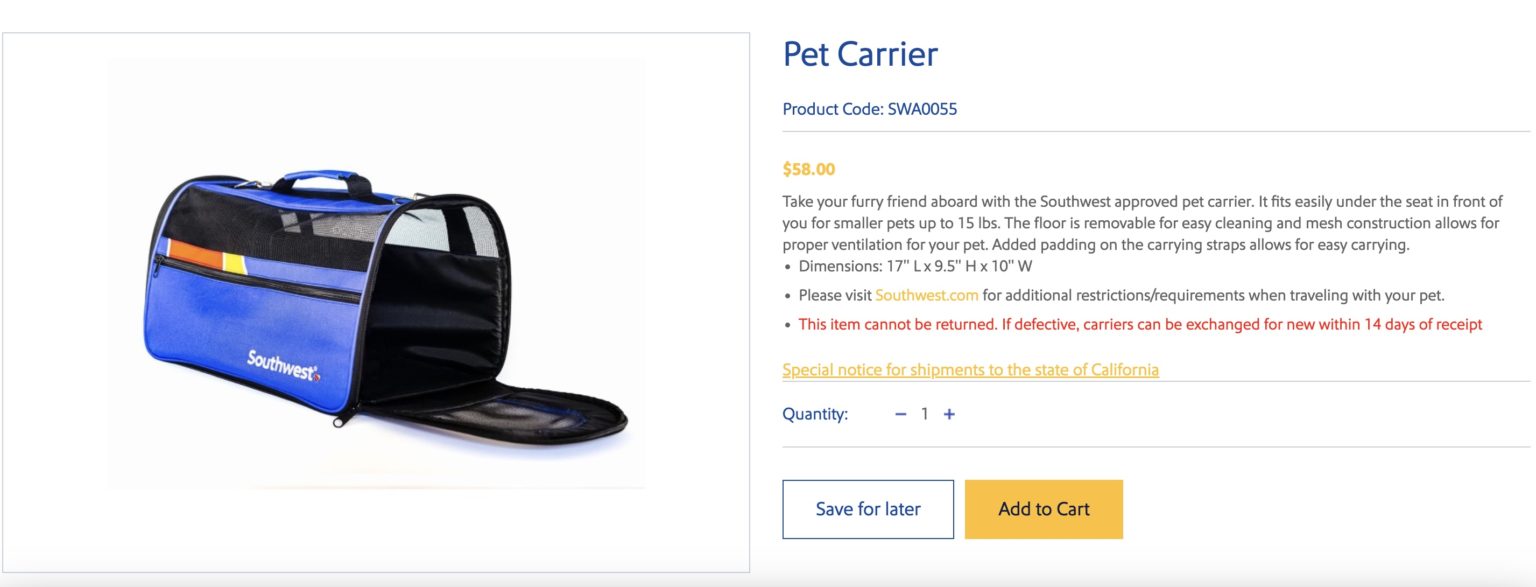Click the Southwest logo on the carrier
1536x587 pixels.
tap(283, 365)
